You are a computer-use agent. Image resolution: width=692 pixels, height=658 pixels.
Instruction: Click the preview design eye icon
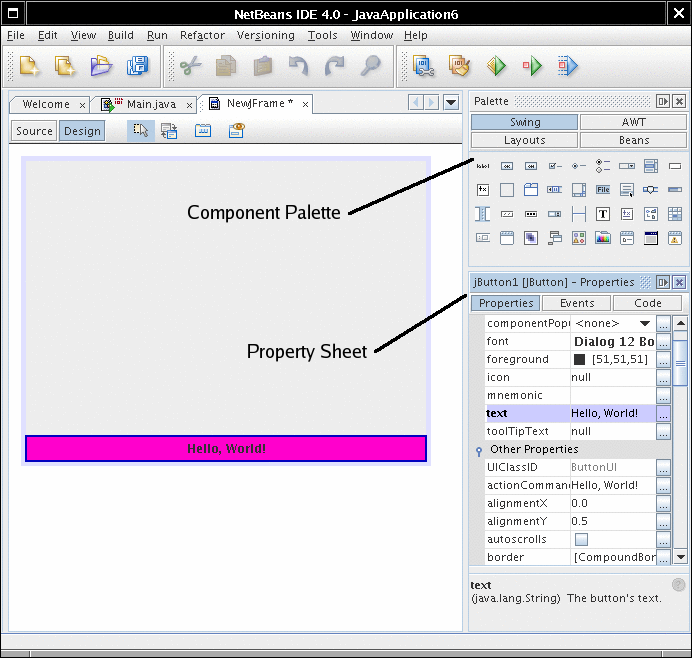(236, 131)
